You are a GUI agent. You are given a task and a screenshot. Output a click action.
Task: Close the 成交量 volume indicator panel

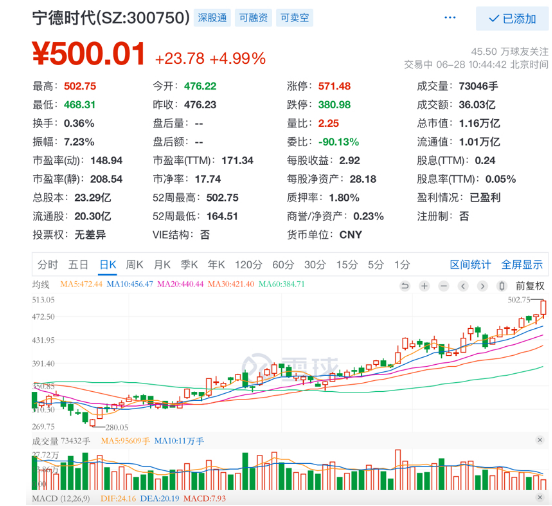pos(539,439)
